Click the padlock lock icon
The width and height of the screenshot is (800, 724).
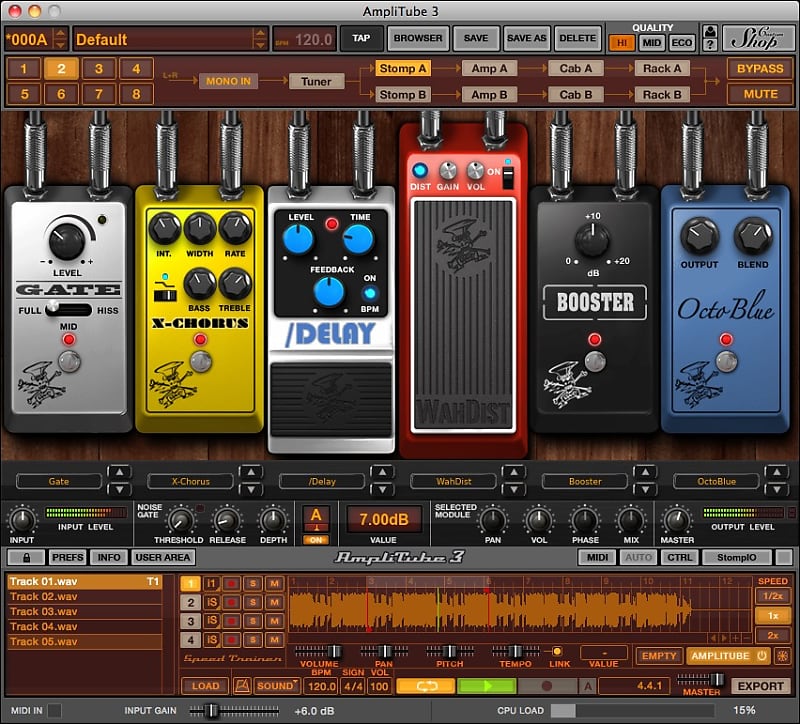coord(26,557)
